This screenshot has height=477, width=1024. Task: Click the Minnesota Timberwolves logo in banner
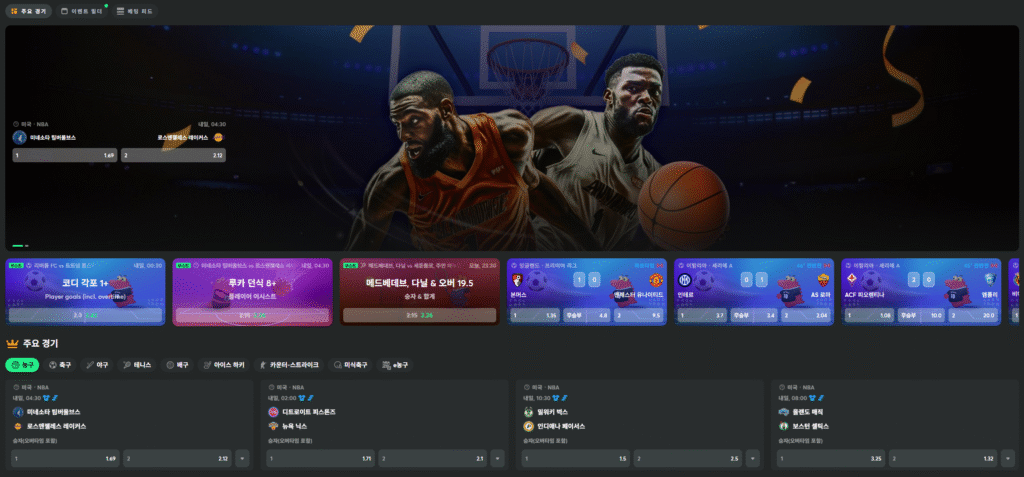(18, 137)
